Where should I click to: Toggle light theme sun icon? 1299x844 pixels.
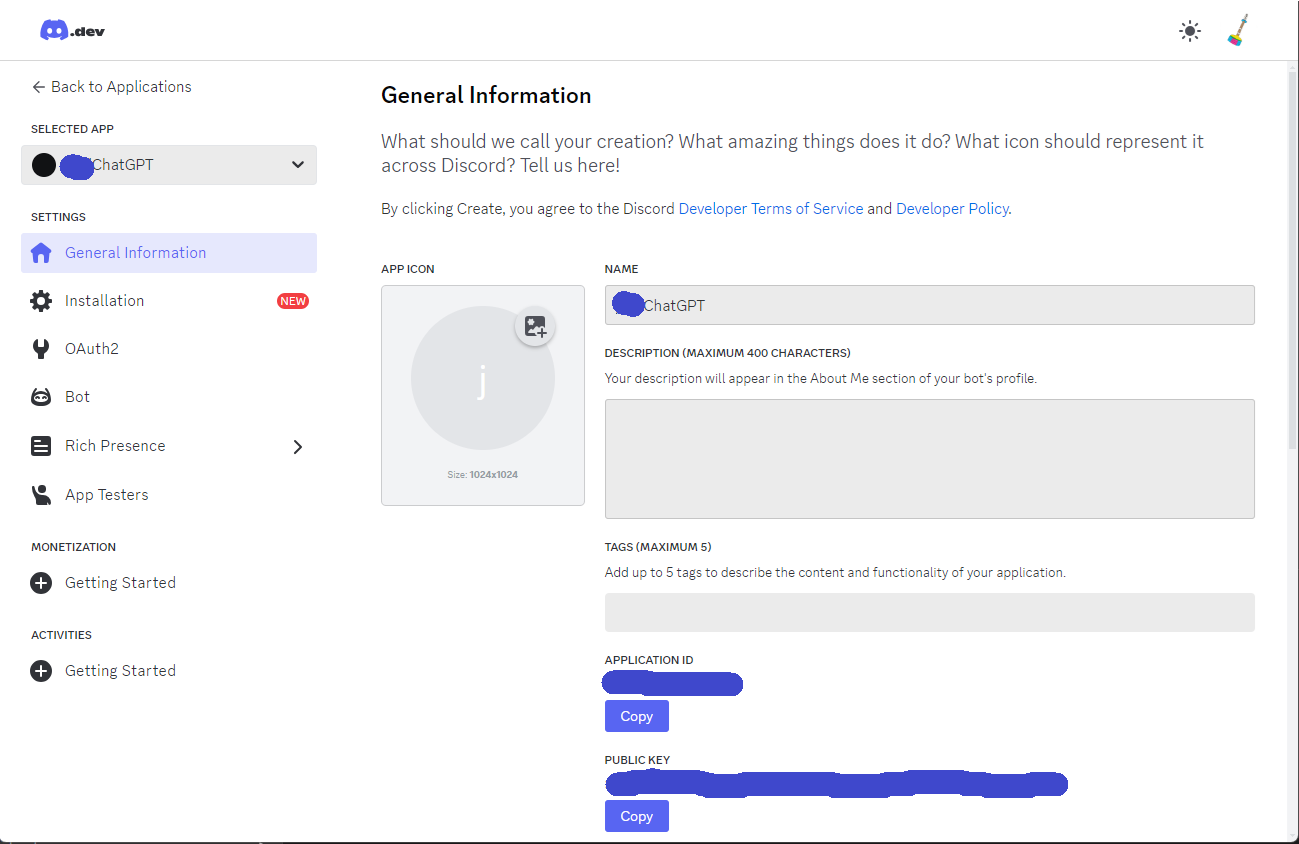(x=1189, y=31)
